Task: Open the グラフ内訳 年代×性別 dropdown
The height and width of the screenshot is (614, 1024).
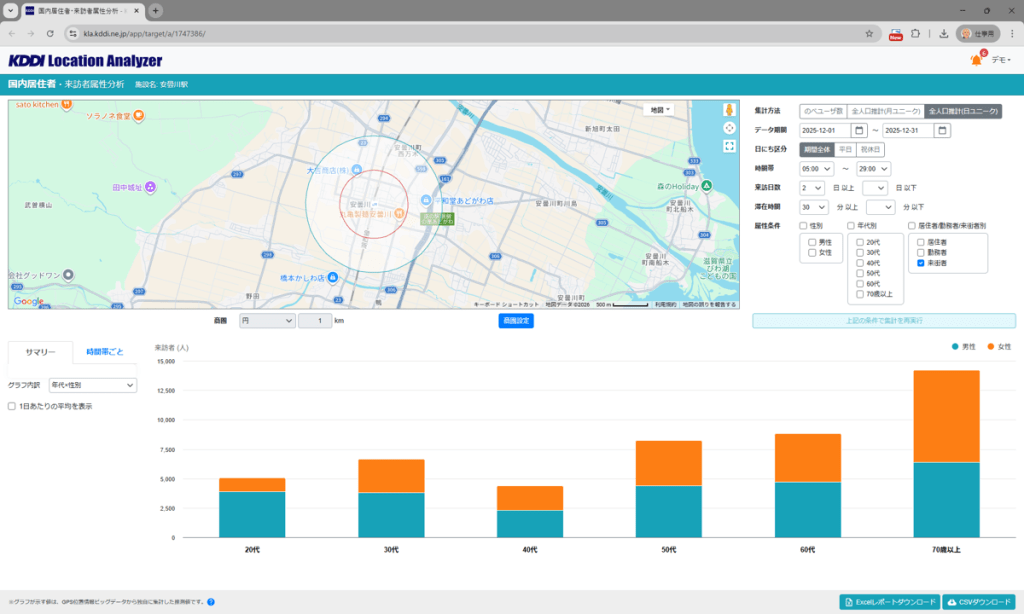Action: click(x=93, y=385)
